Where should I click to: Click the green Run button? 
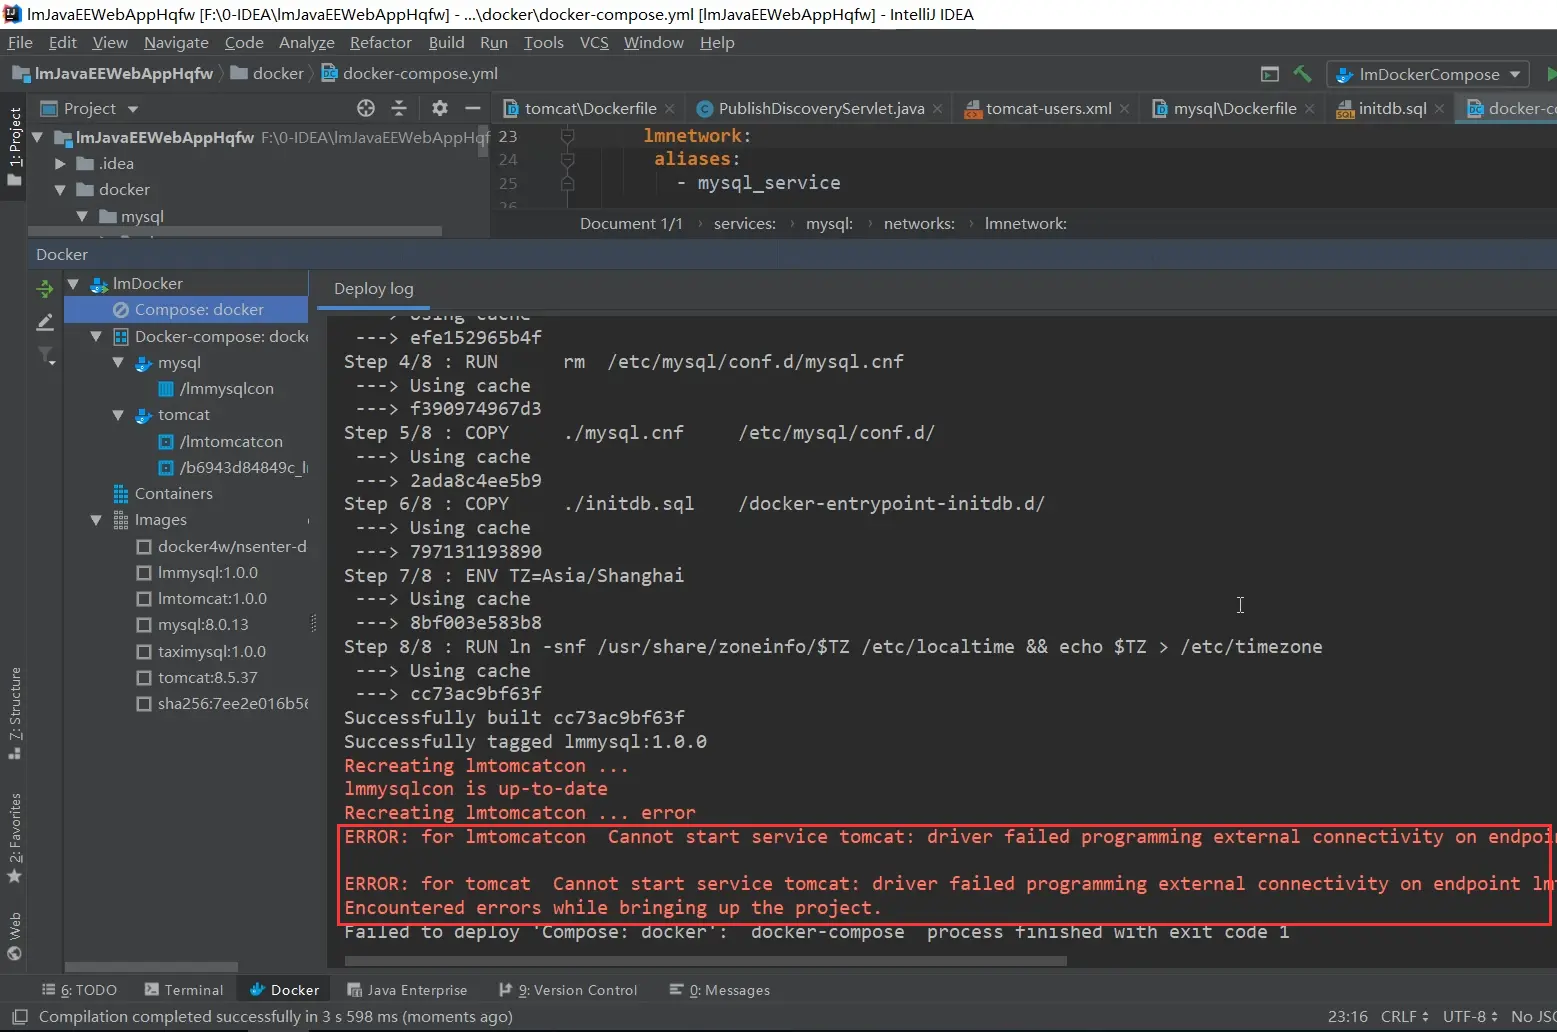click(x=1551, y=74)
